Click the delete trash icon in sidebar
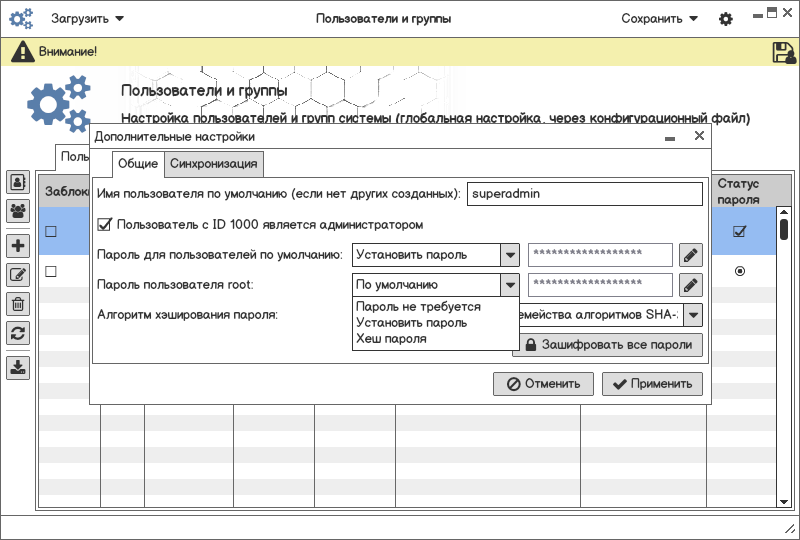800x540 pixels. click(x=18, y=304)
